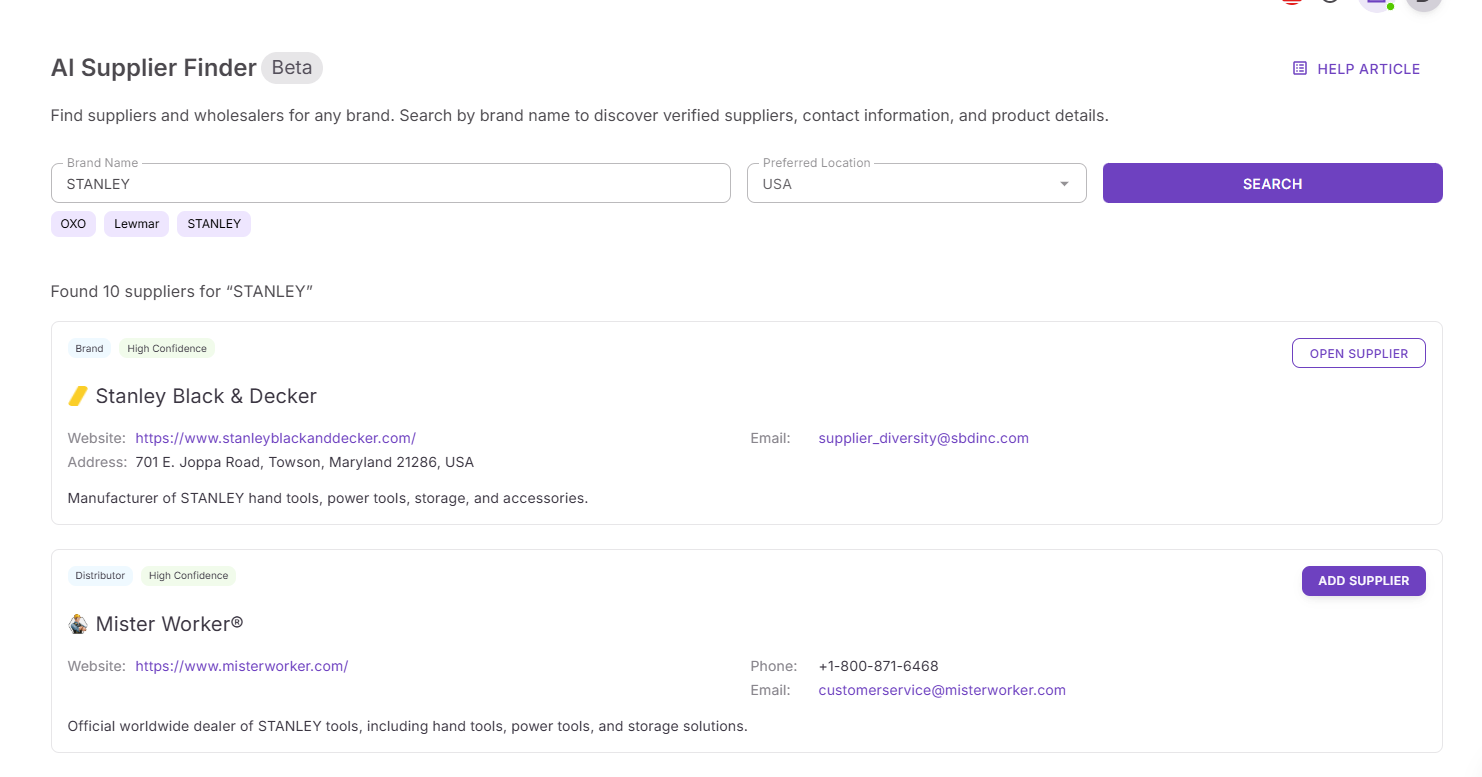Click the yellow Stanley Black & Decker logo
Screen dimensions: 1482x777
click(78, 397)
